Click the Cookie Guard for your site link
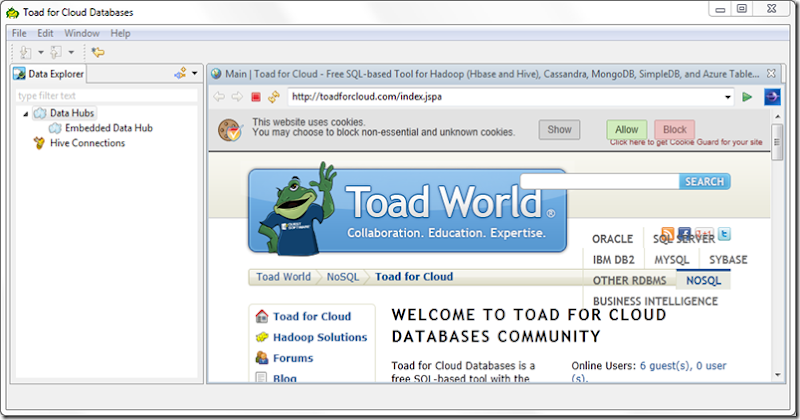Screen dimensions: 800x420 686,142
